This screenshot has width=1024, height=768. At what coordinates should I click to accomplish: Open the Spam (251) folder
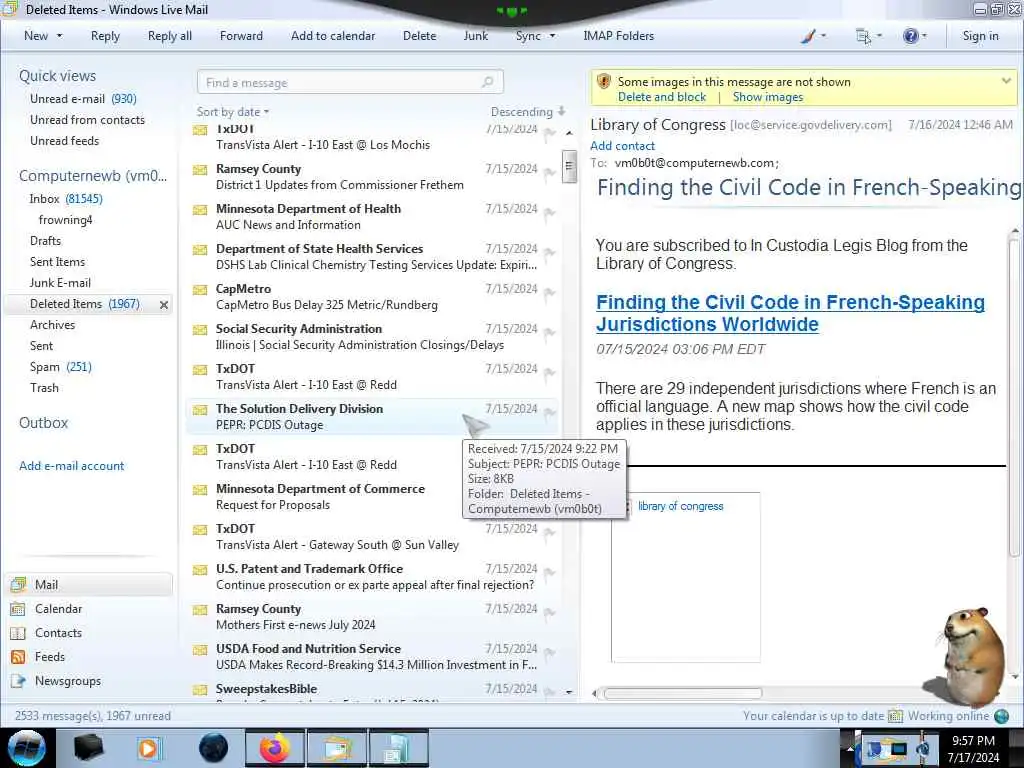[x=61, y=367]
